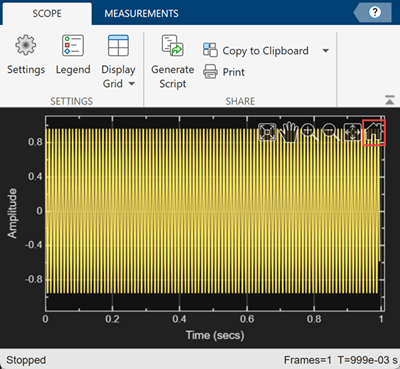Click the T=999e-03 s status entry

[x=367, y=360]
